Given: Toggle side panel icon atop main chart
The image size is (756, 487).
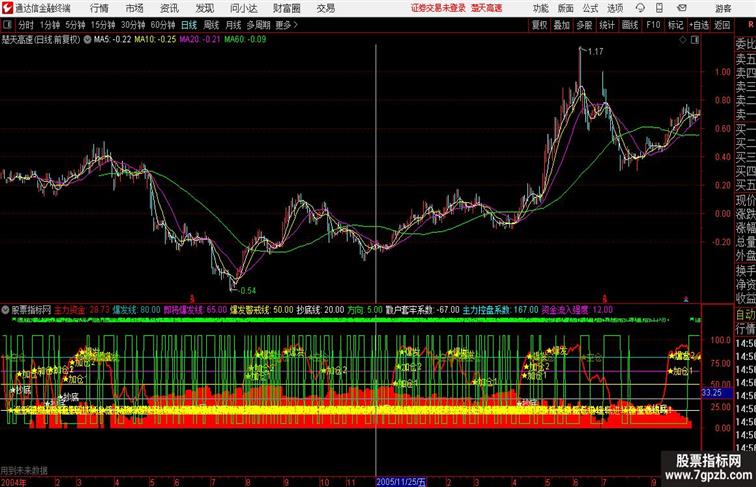Looking at the screenshot, I should [695, 40].
